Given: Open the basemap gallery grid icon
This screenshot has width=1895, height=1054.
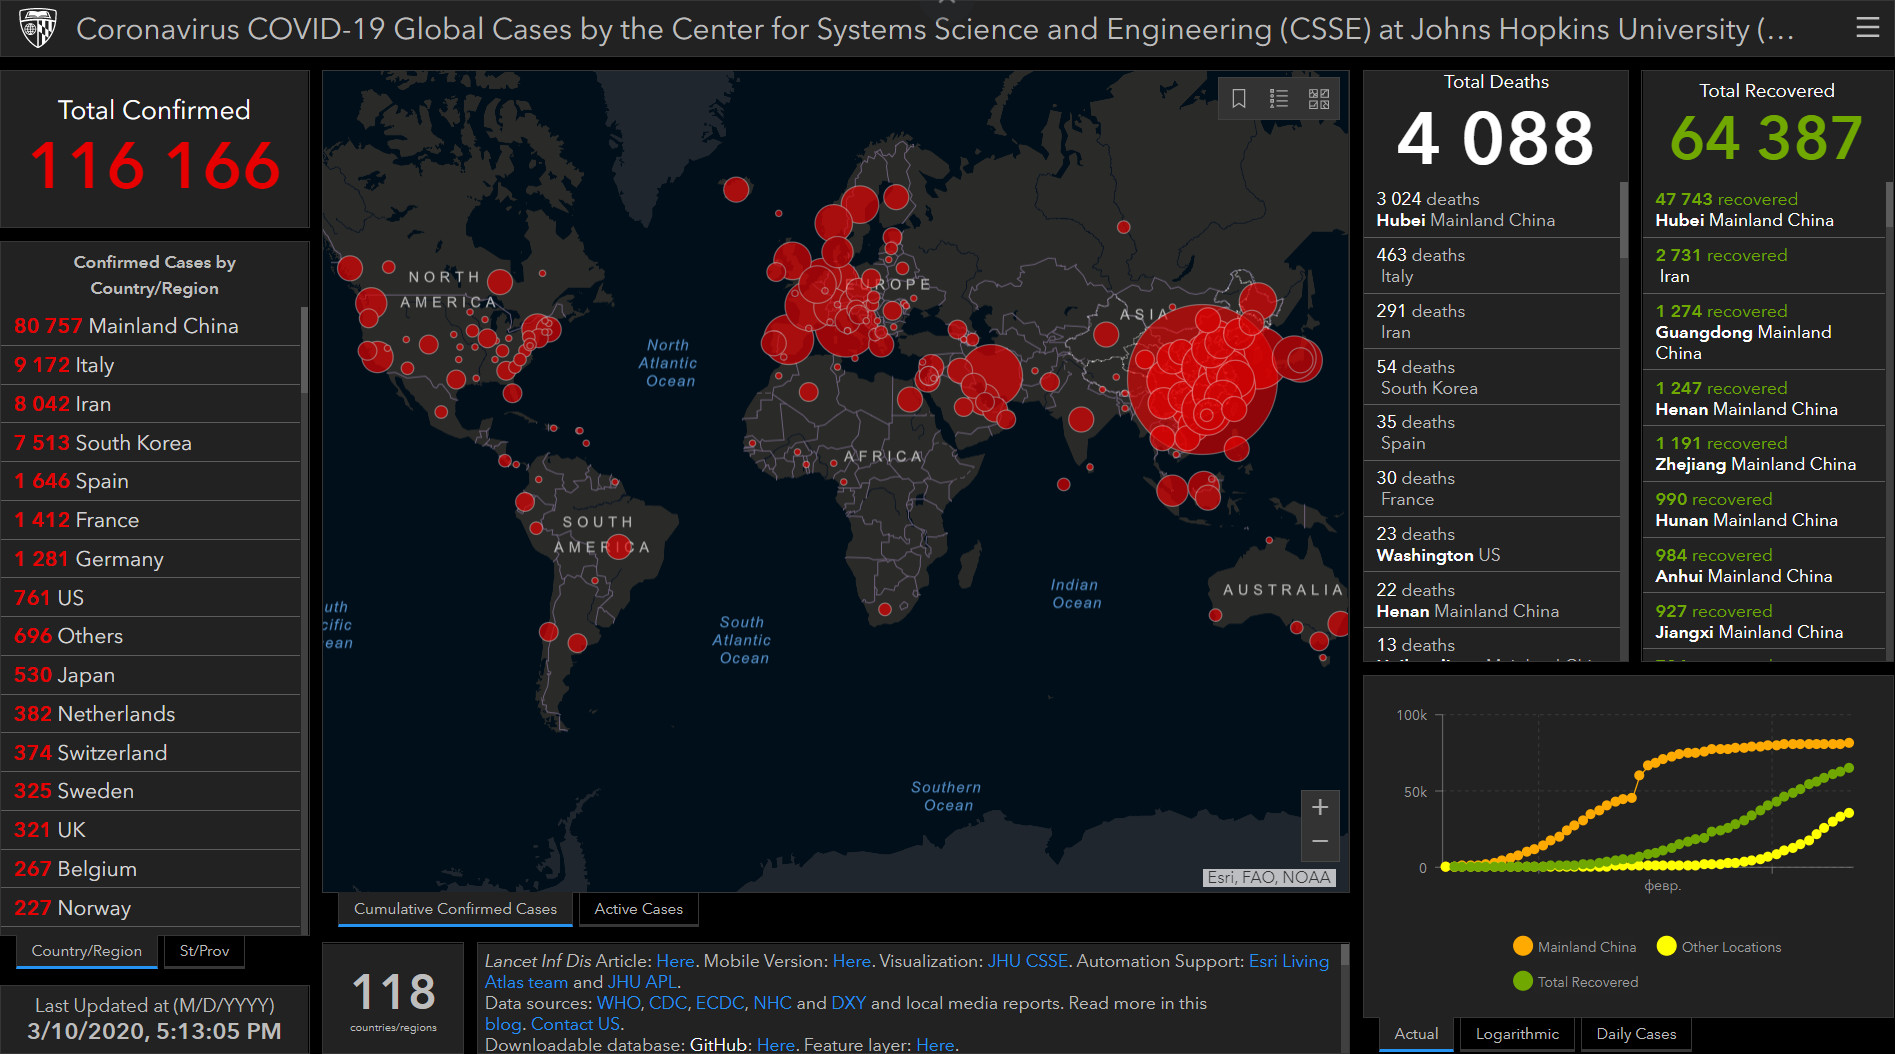Looking at the screenshot, I should [1319, 98].
